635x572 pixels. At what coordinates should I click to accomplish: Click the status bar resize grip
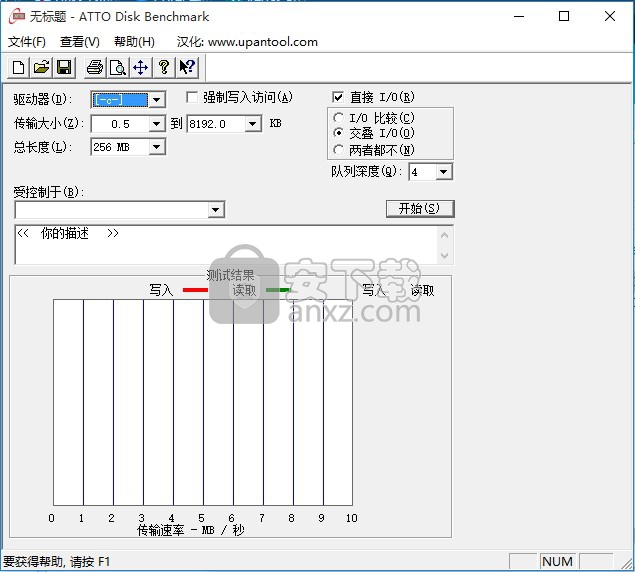point(626,562)
